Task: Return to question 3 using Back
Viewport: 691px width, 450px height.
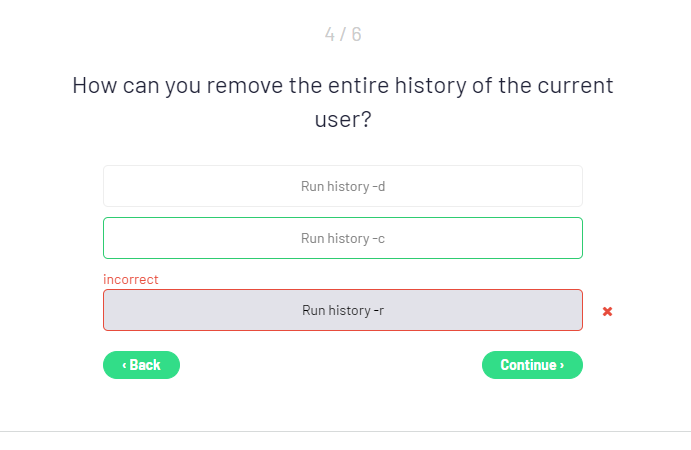Action: 141,365
